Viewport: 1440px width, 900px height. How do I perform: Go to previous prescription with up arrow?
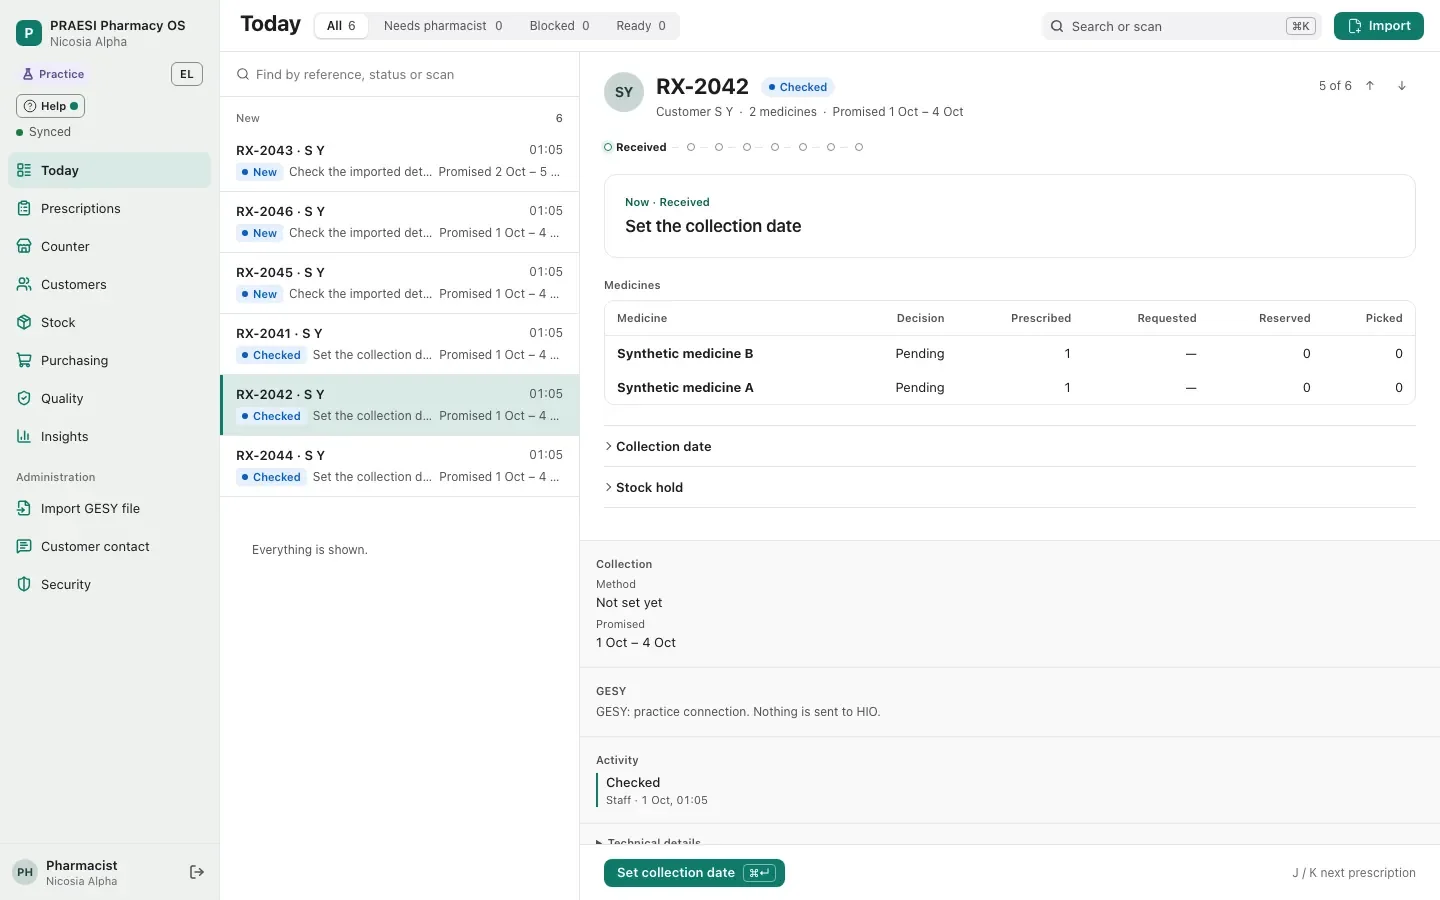(x=1370, y=86)
